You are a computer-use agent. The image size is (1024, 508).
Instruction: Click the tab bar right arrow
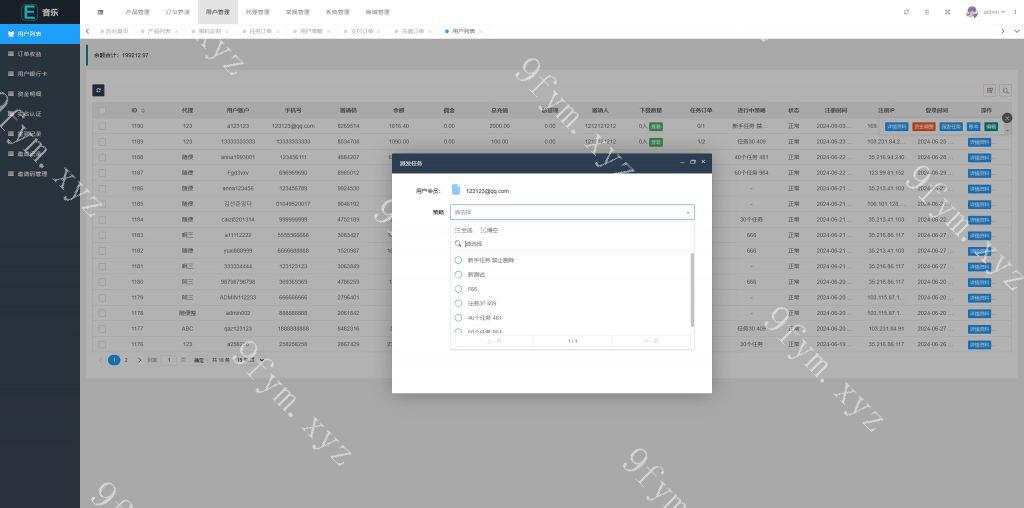[x=1003, y=31]
